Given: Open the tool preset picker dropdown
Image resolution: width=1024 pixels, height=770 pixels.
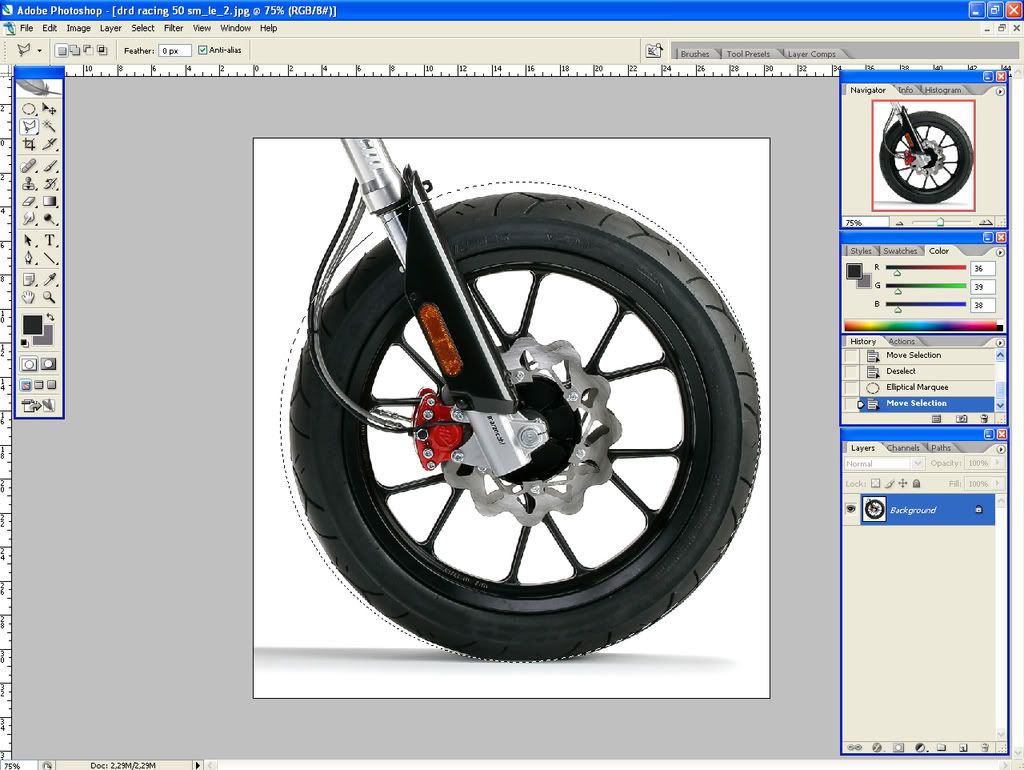Looking at the screenshot, I should [39, 50].
